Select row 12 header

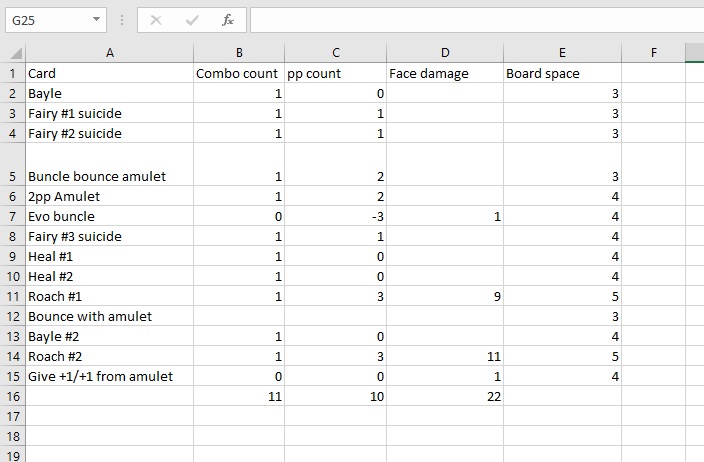[x=13, y=317]
